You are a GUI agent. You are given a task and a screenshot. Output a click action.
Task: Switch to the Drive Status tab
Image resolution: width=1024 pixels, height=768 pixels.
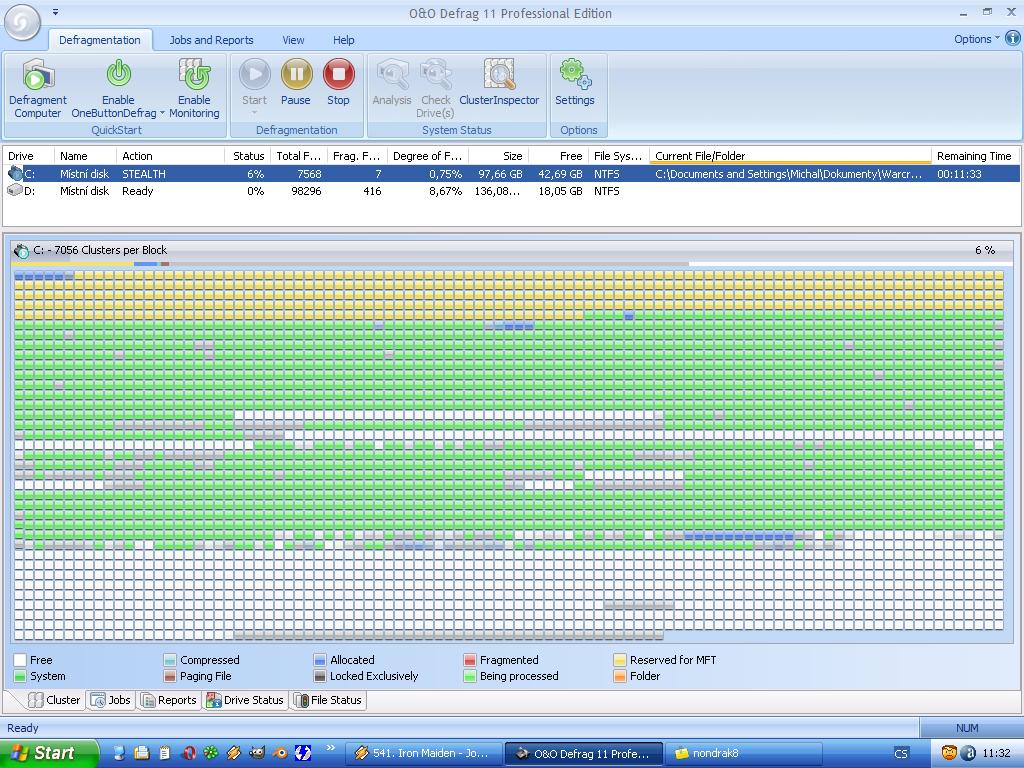(245, 700)
